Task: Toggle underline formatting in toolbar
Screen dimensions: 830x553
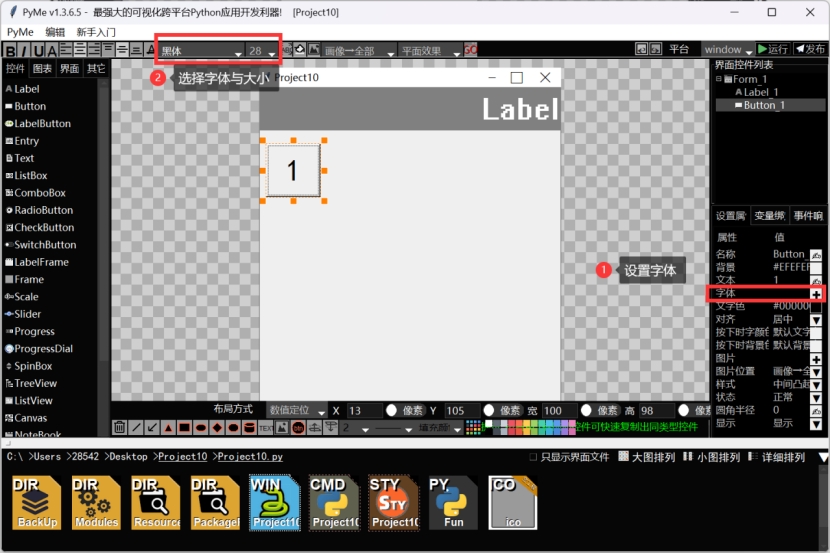Action: pyautogui.click(x=38, y=51)
